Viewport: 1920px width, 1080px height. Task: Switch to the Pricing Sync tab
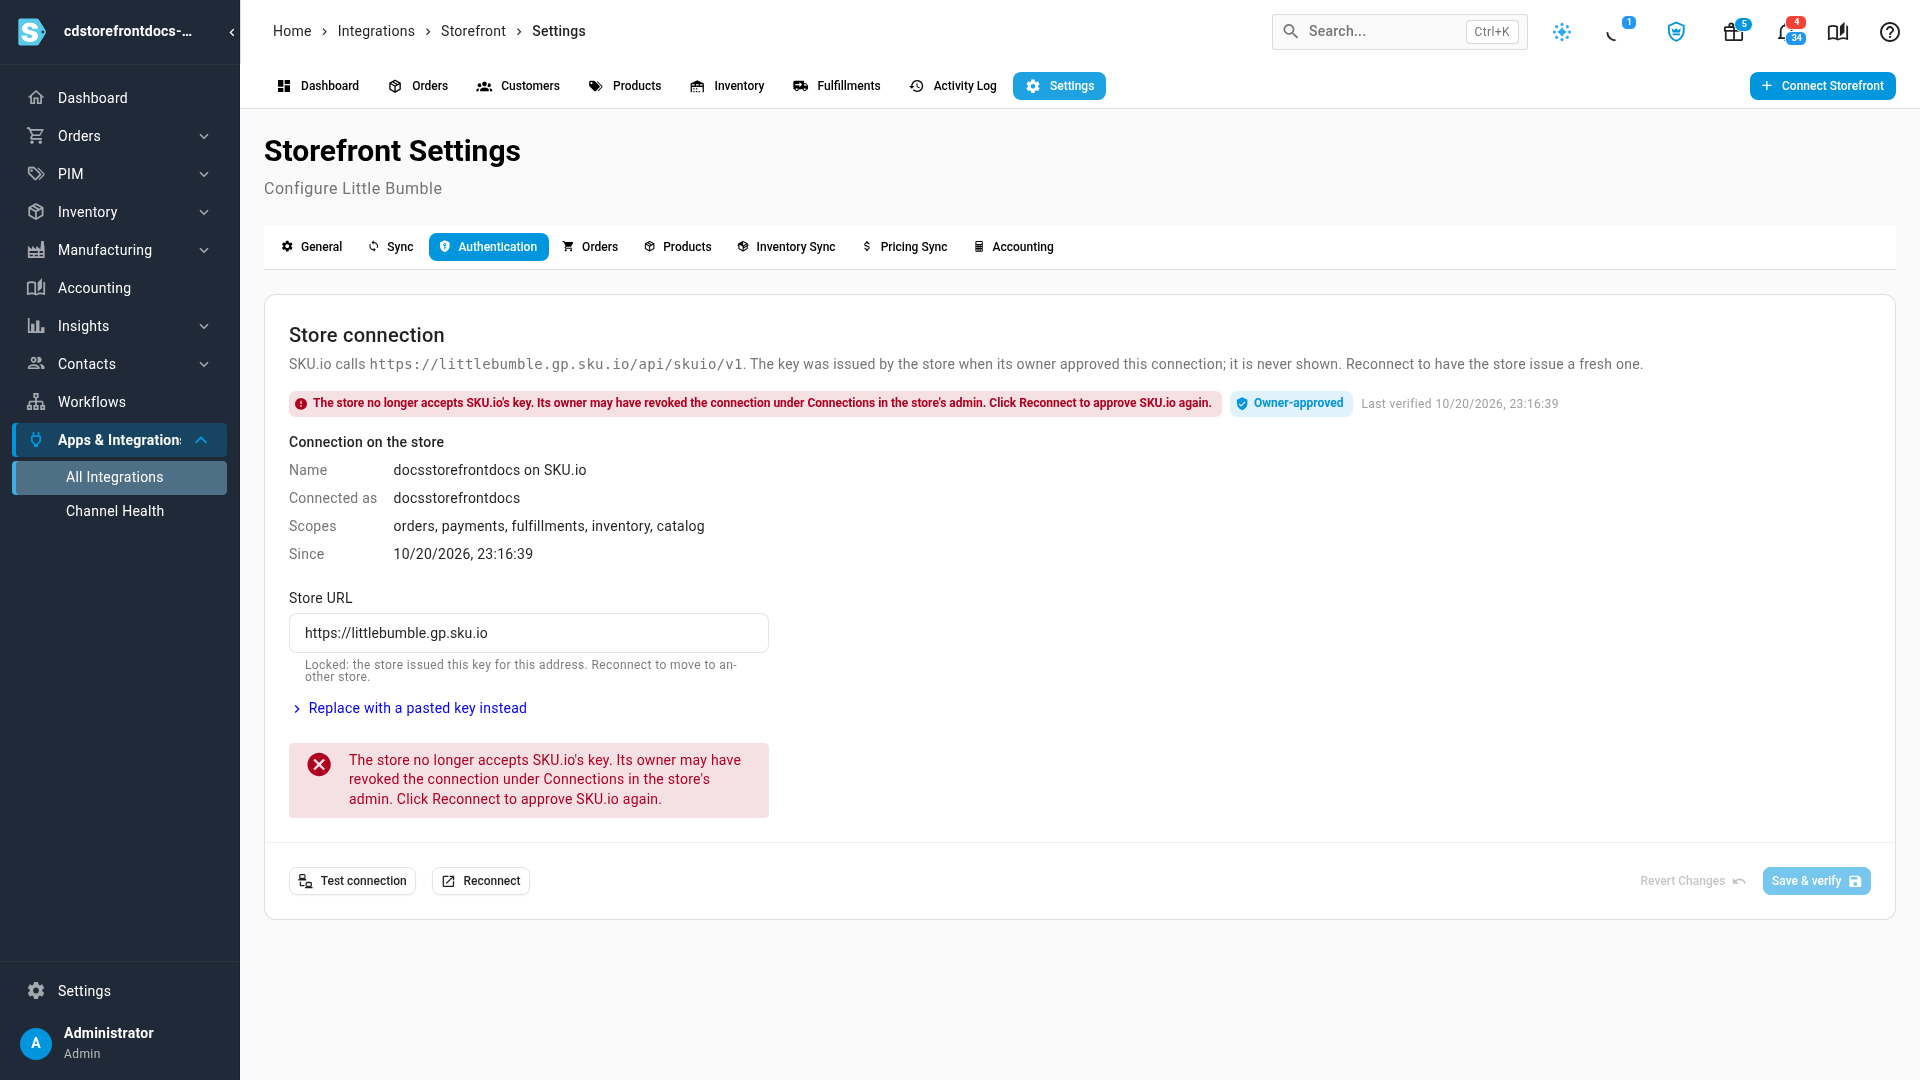tap(905, 247)
